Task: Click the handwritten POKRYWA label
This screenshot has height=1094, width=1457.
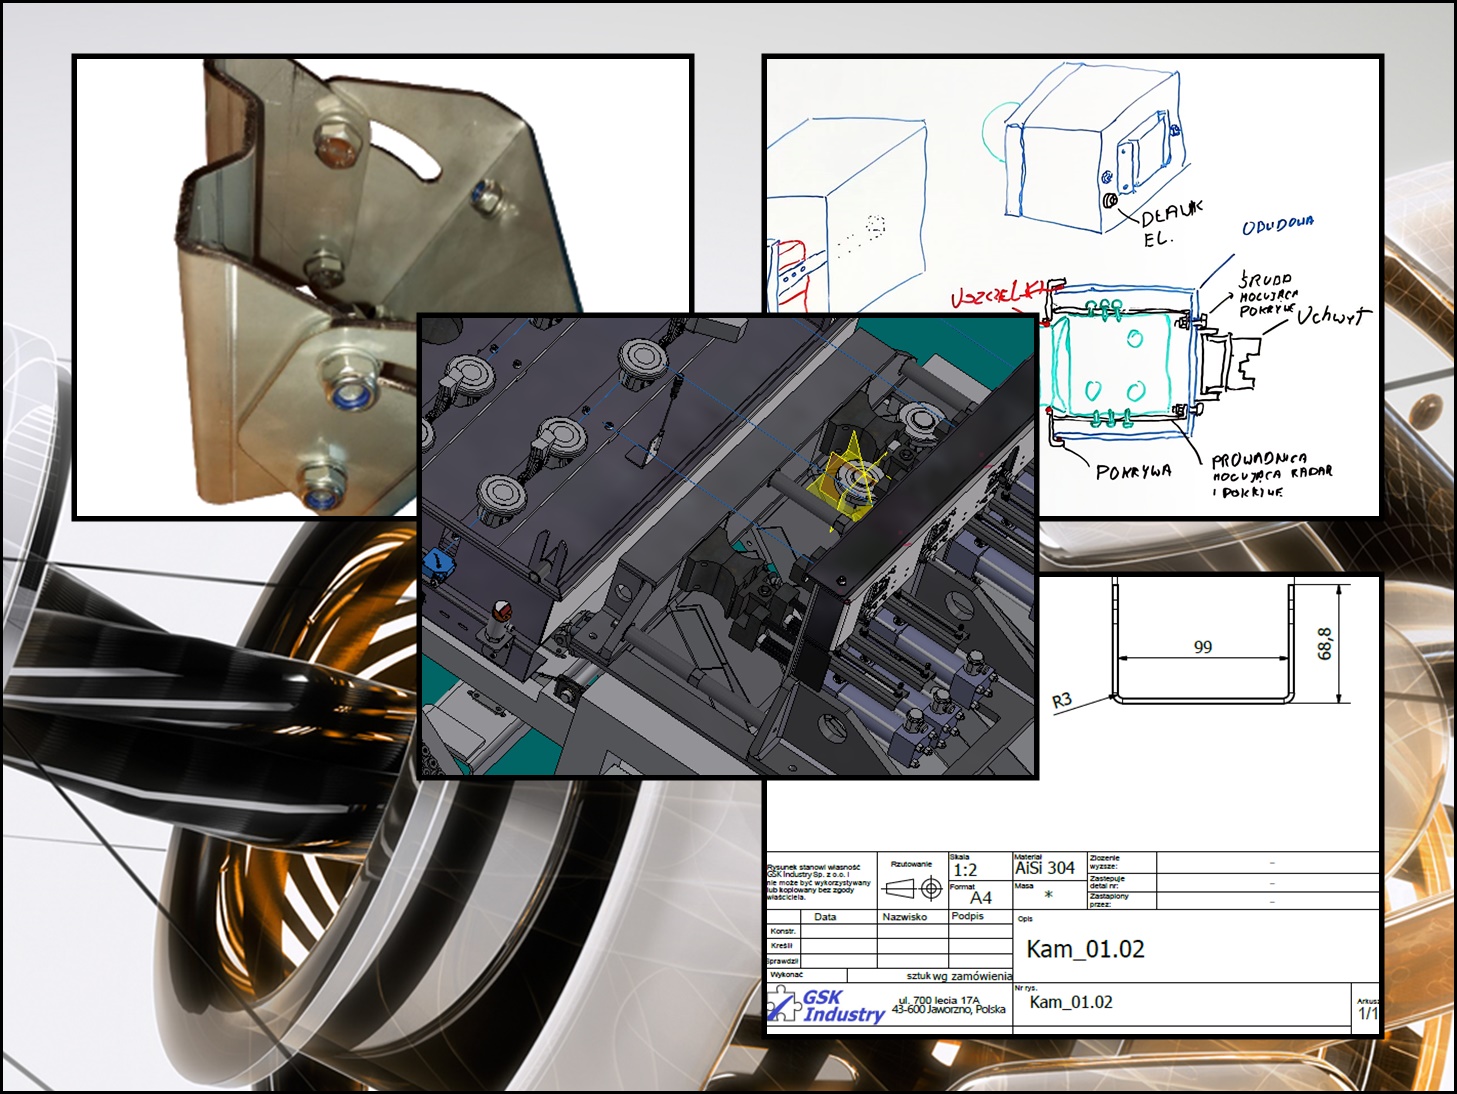Action: pyautogui.click(x=1134, y=471)
